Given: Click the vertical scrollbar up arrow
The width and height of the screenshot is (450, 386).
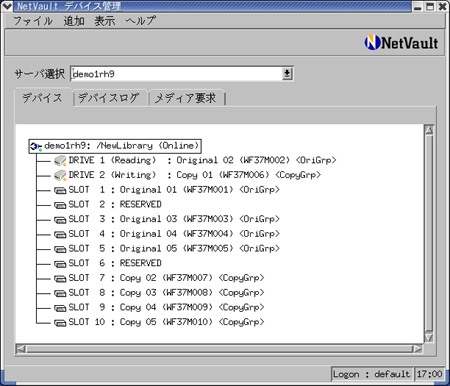Looking at the screenshot, I should pos(429,129).
